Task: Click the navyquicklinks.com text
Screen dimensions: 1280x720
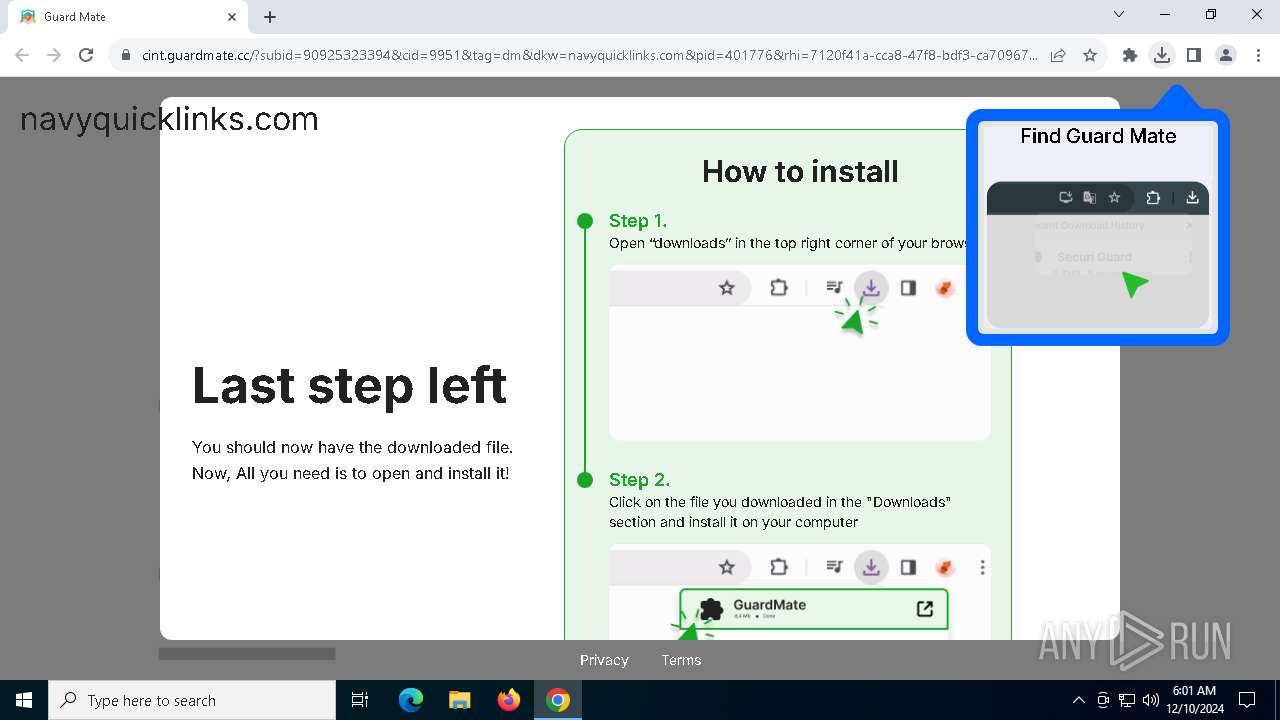Action: point(169,120)
